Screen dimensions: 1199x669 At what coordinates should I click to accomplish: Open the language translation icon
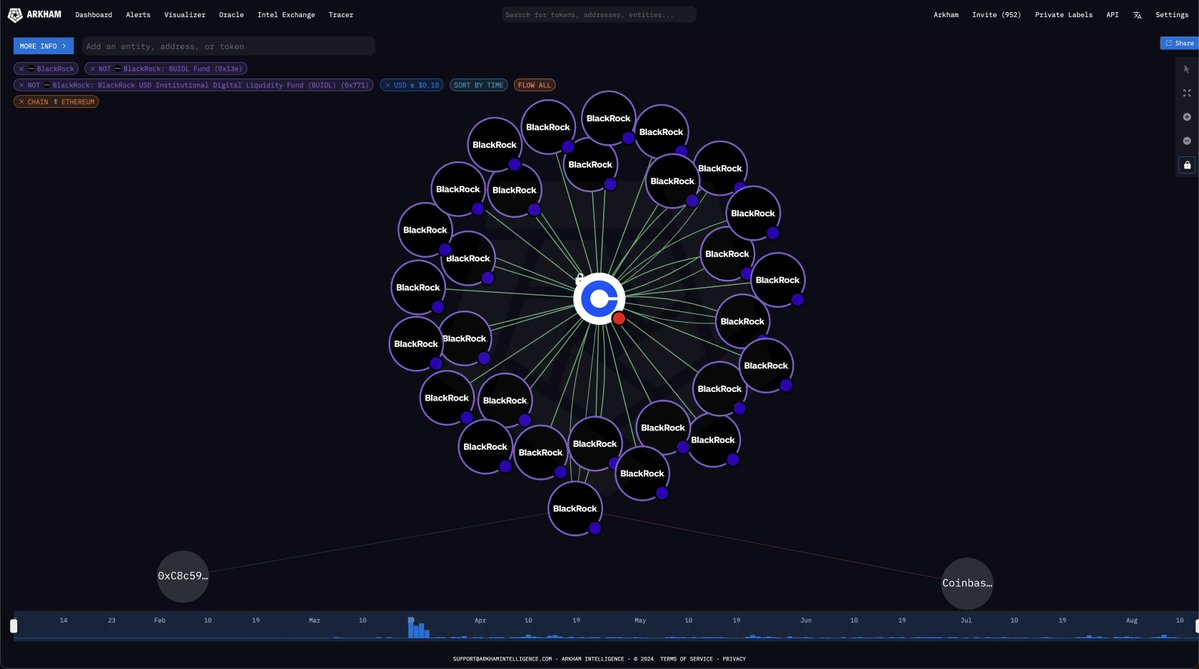pyautogui.click(x=1137, y=15)
